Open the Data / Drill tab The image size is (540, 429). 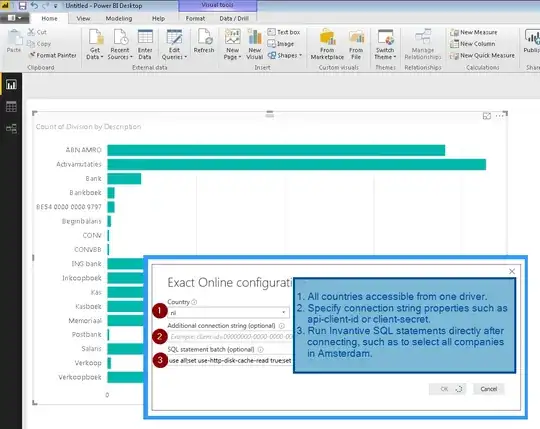(x=234, y=19)
